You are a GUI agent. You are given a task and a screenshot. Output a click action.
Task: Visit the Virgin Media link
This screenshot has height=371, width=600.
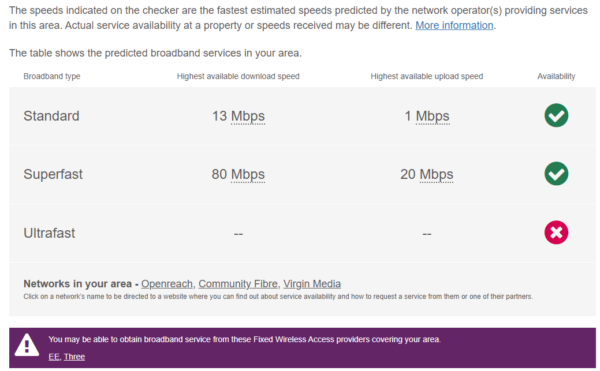click(x=312, y=284)
